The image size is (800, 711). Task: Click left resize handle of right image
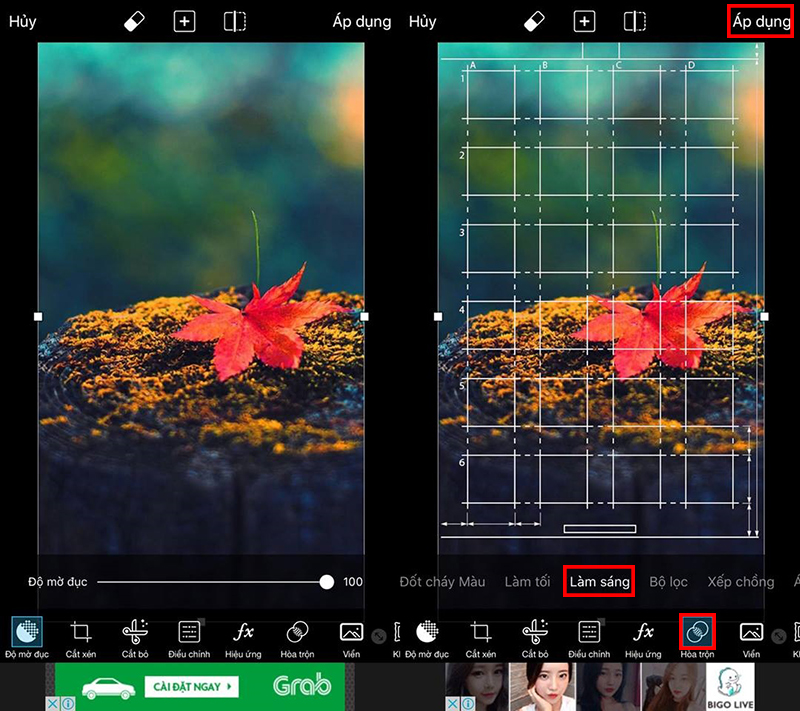click(x=438, y=317)
